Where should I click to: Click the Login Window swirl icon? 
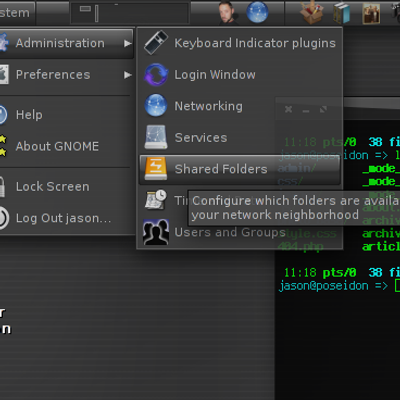[156, 75]
